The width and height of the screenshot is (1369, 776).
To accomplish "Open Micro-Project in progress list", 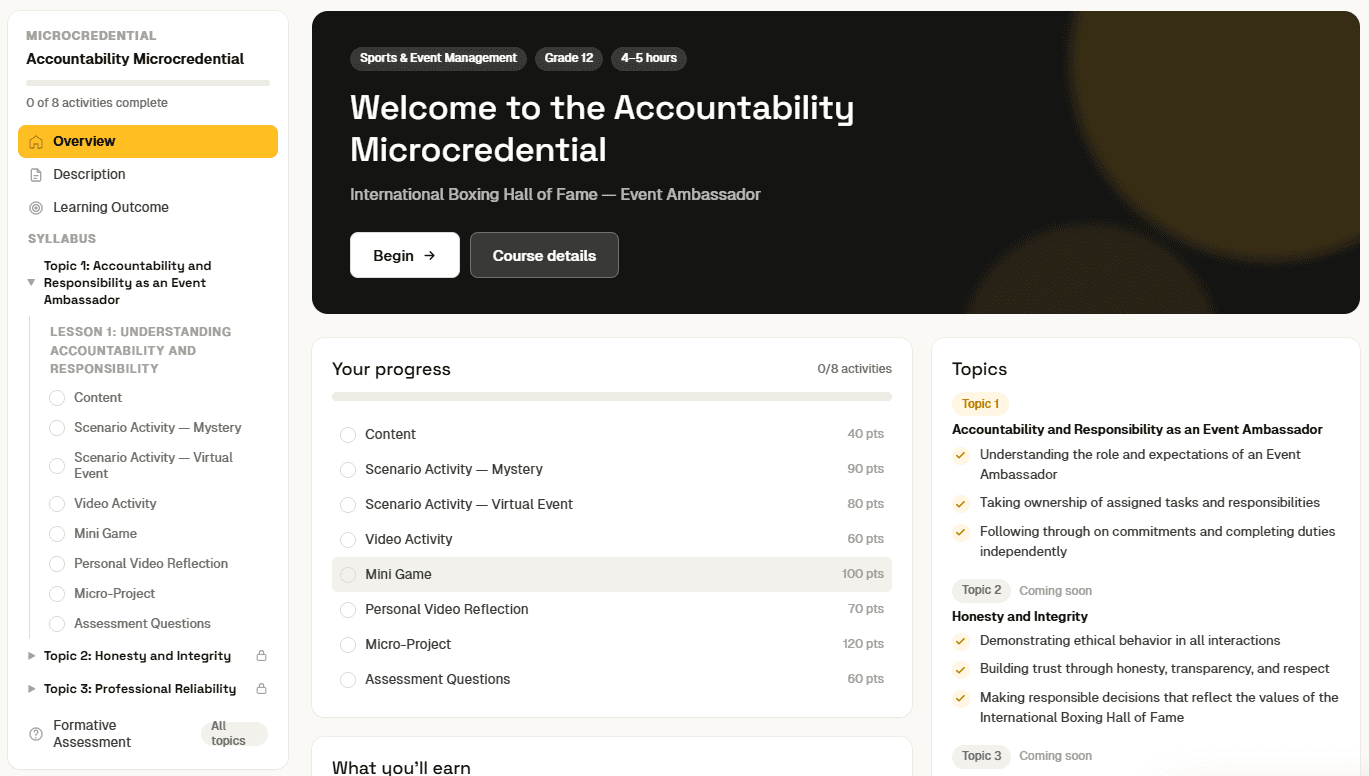I will [x=612, y=644].
